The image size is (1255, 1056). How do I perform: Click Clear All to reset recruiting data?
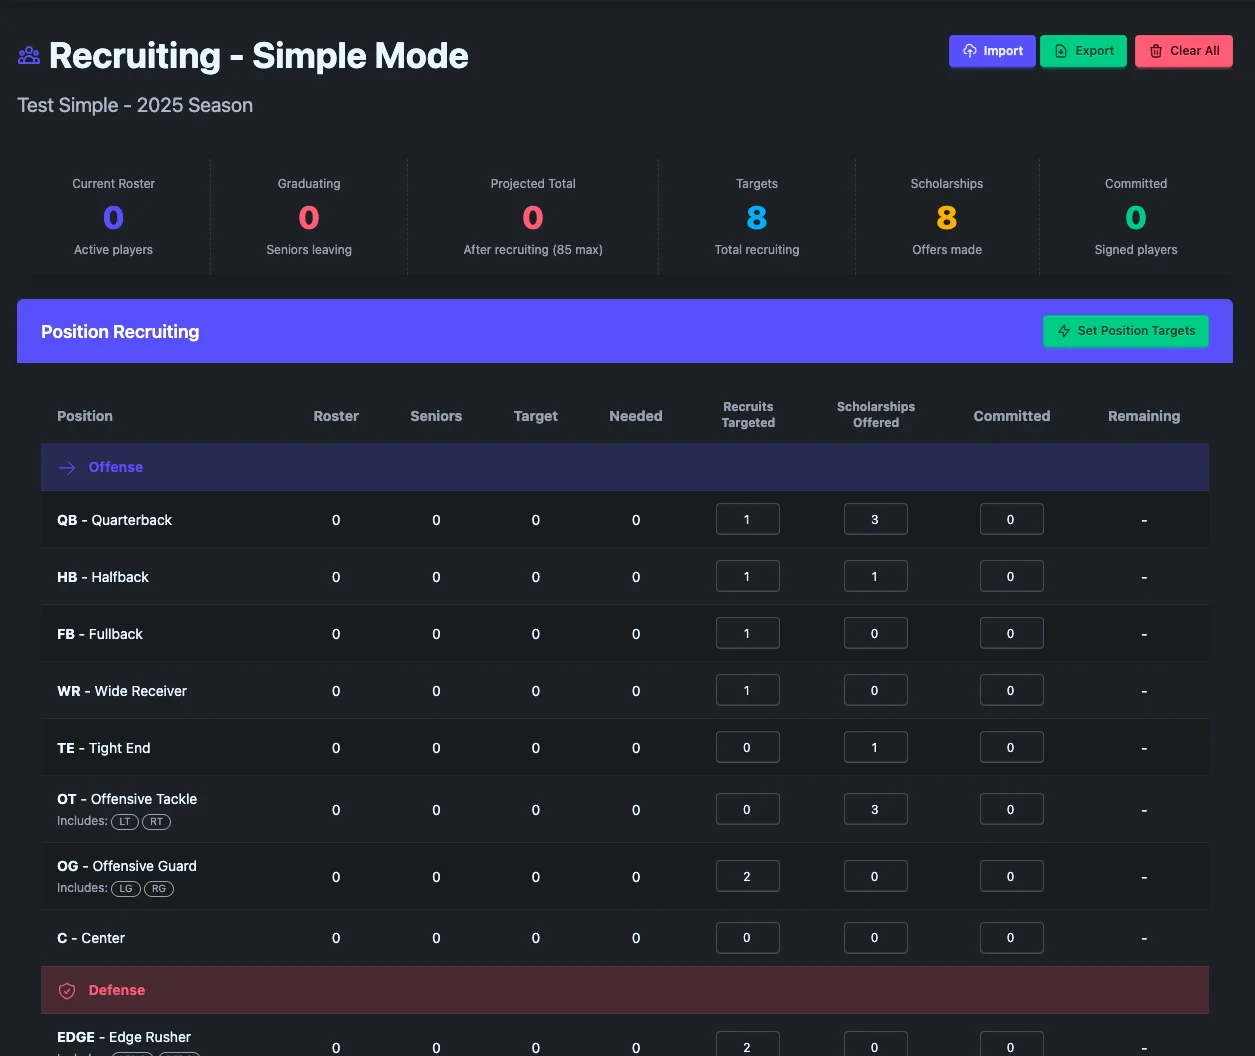[x=1184, y=50]
